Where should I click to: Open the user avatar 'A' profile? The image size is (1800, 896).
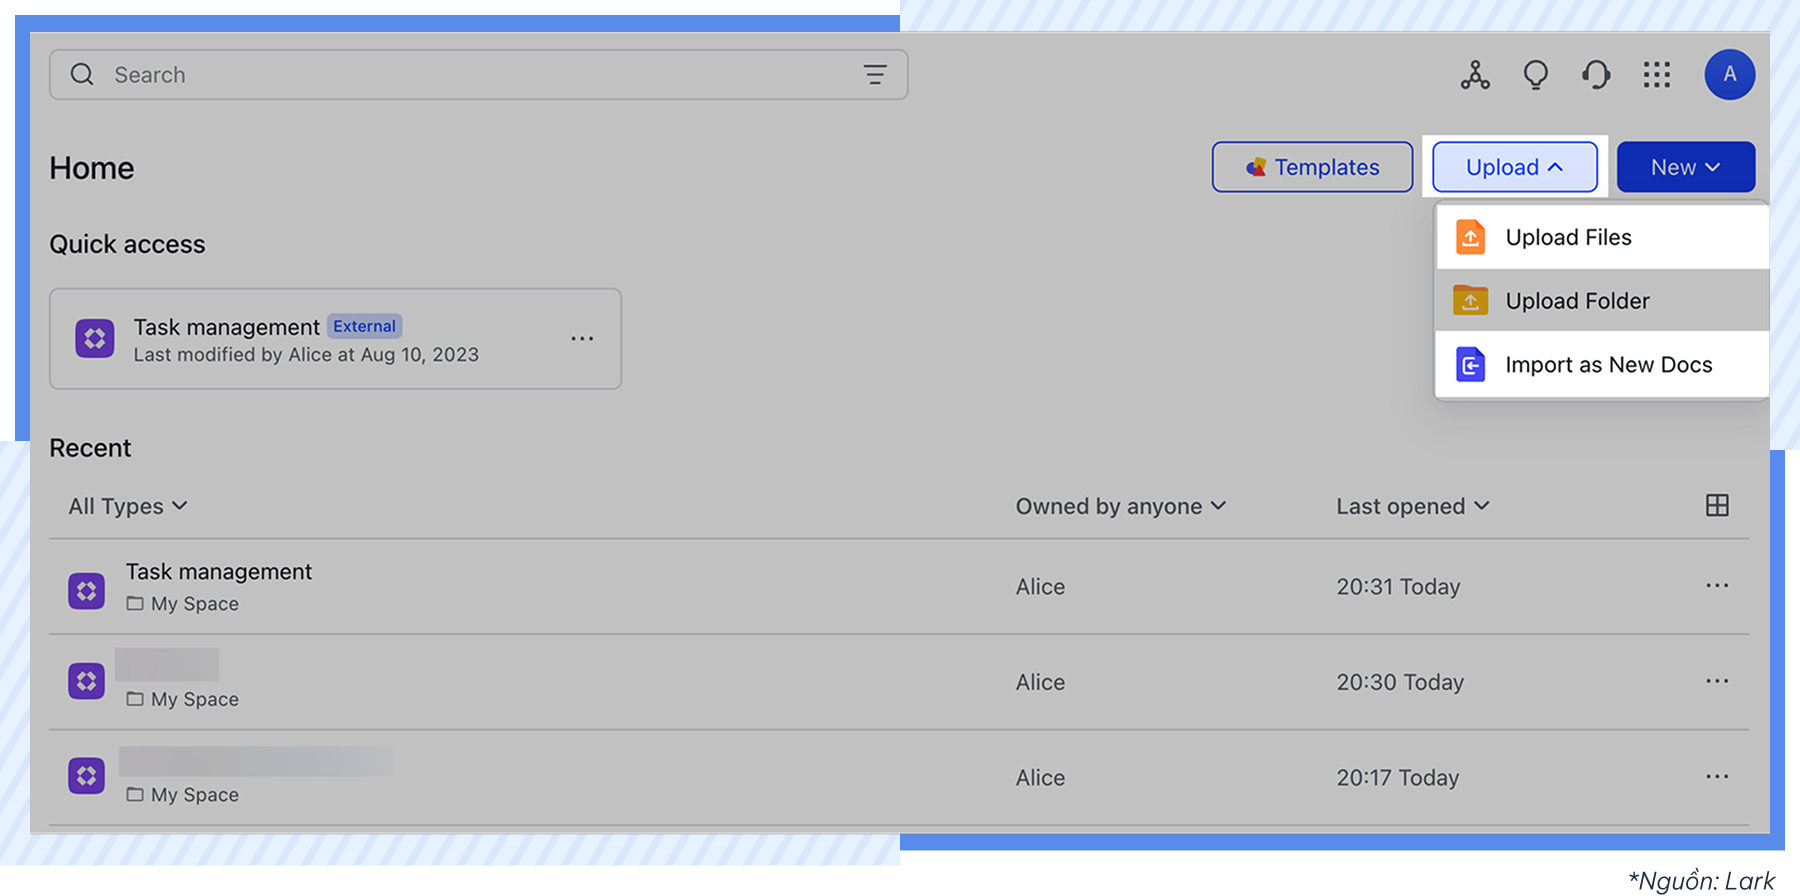click(1729, 75)
